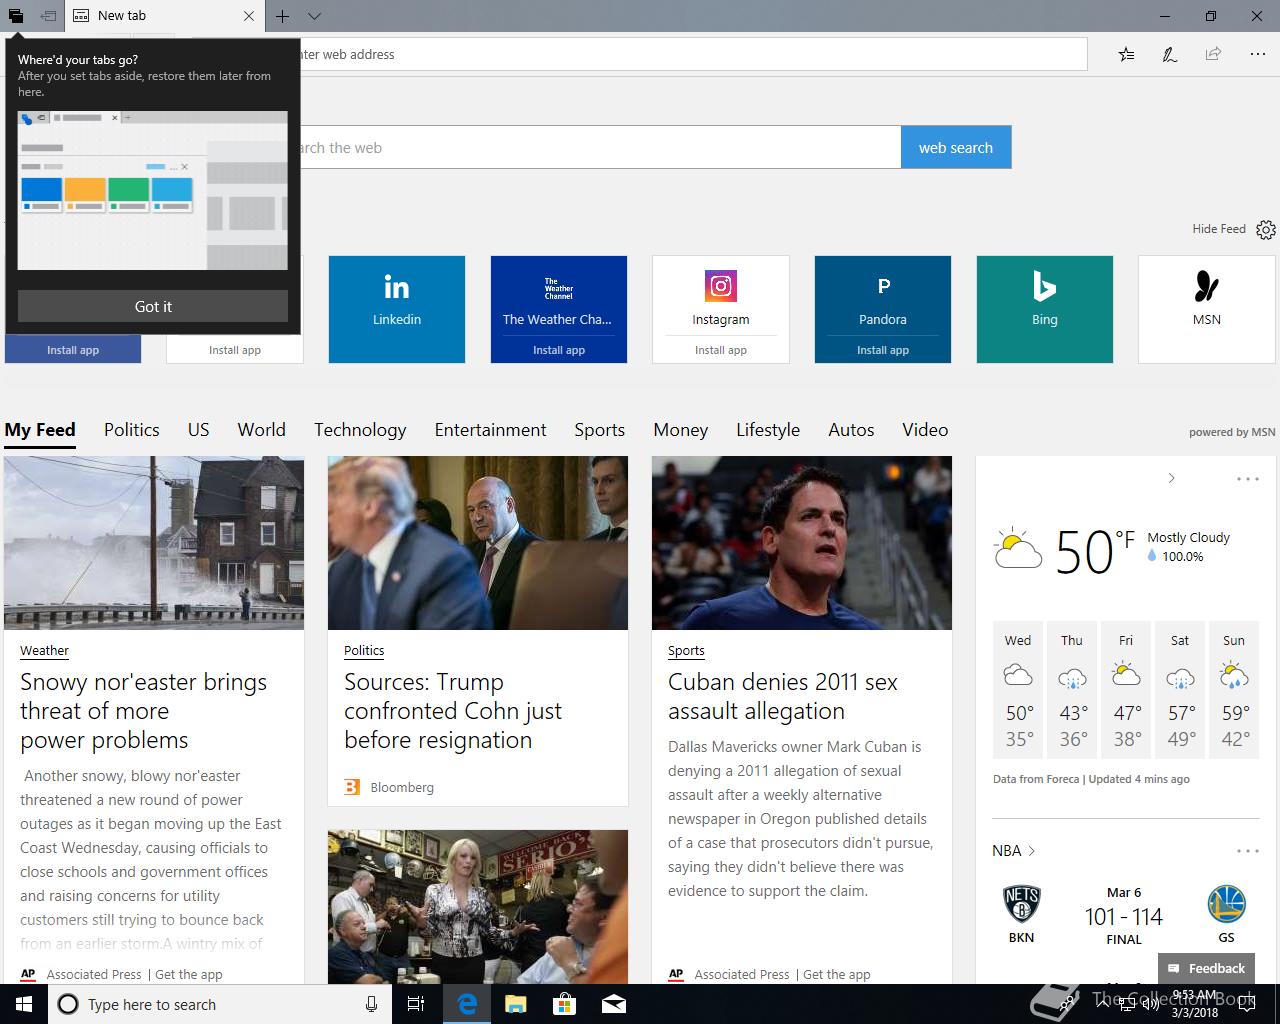Switch to the World tab
Image resolution: width=1280 pixels, height=1024 pixels.
261,430
